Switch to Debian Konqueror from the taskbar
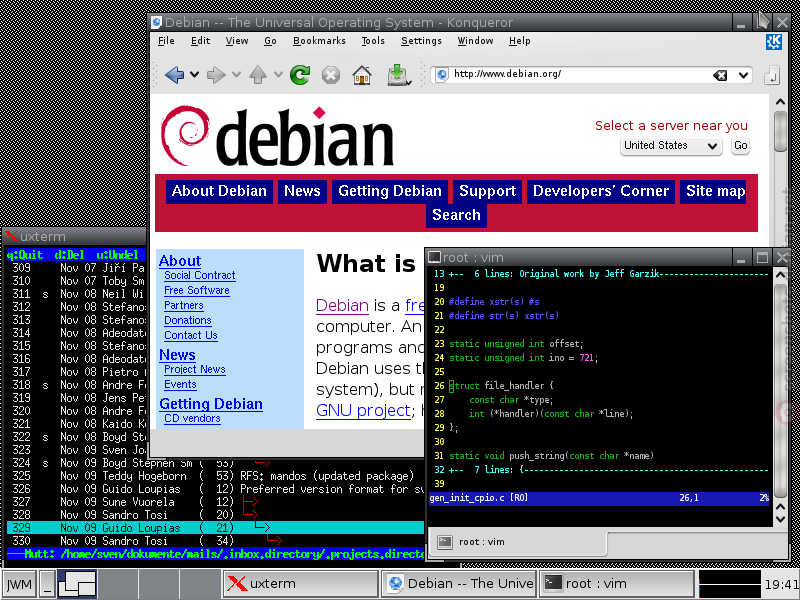 458,584
